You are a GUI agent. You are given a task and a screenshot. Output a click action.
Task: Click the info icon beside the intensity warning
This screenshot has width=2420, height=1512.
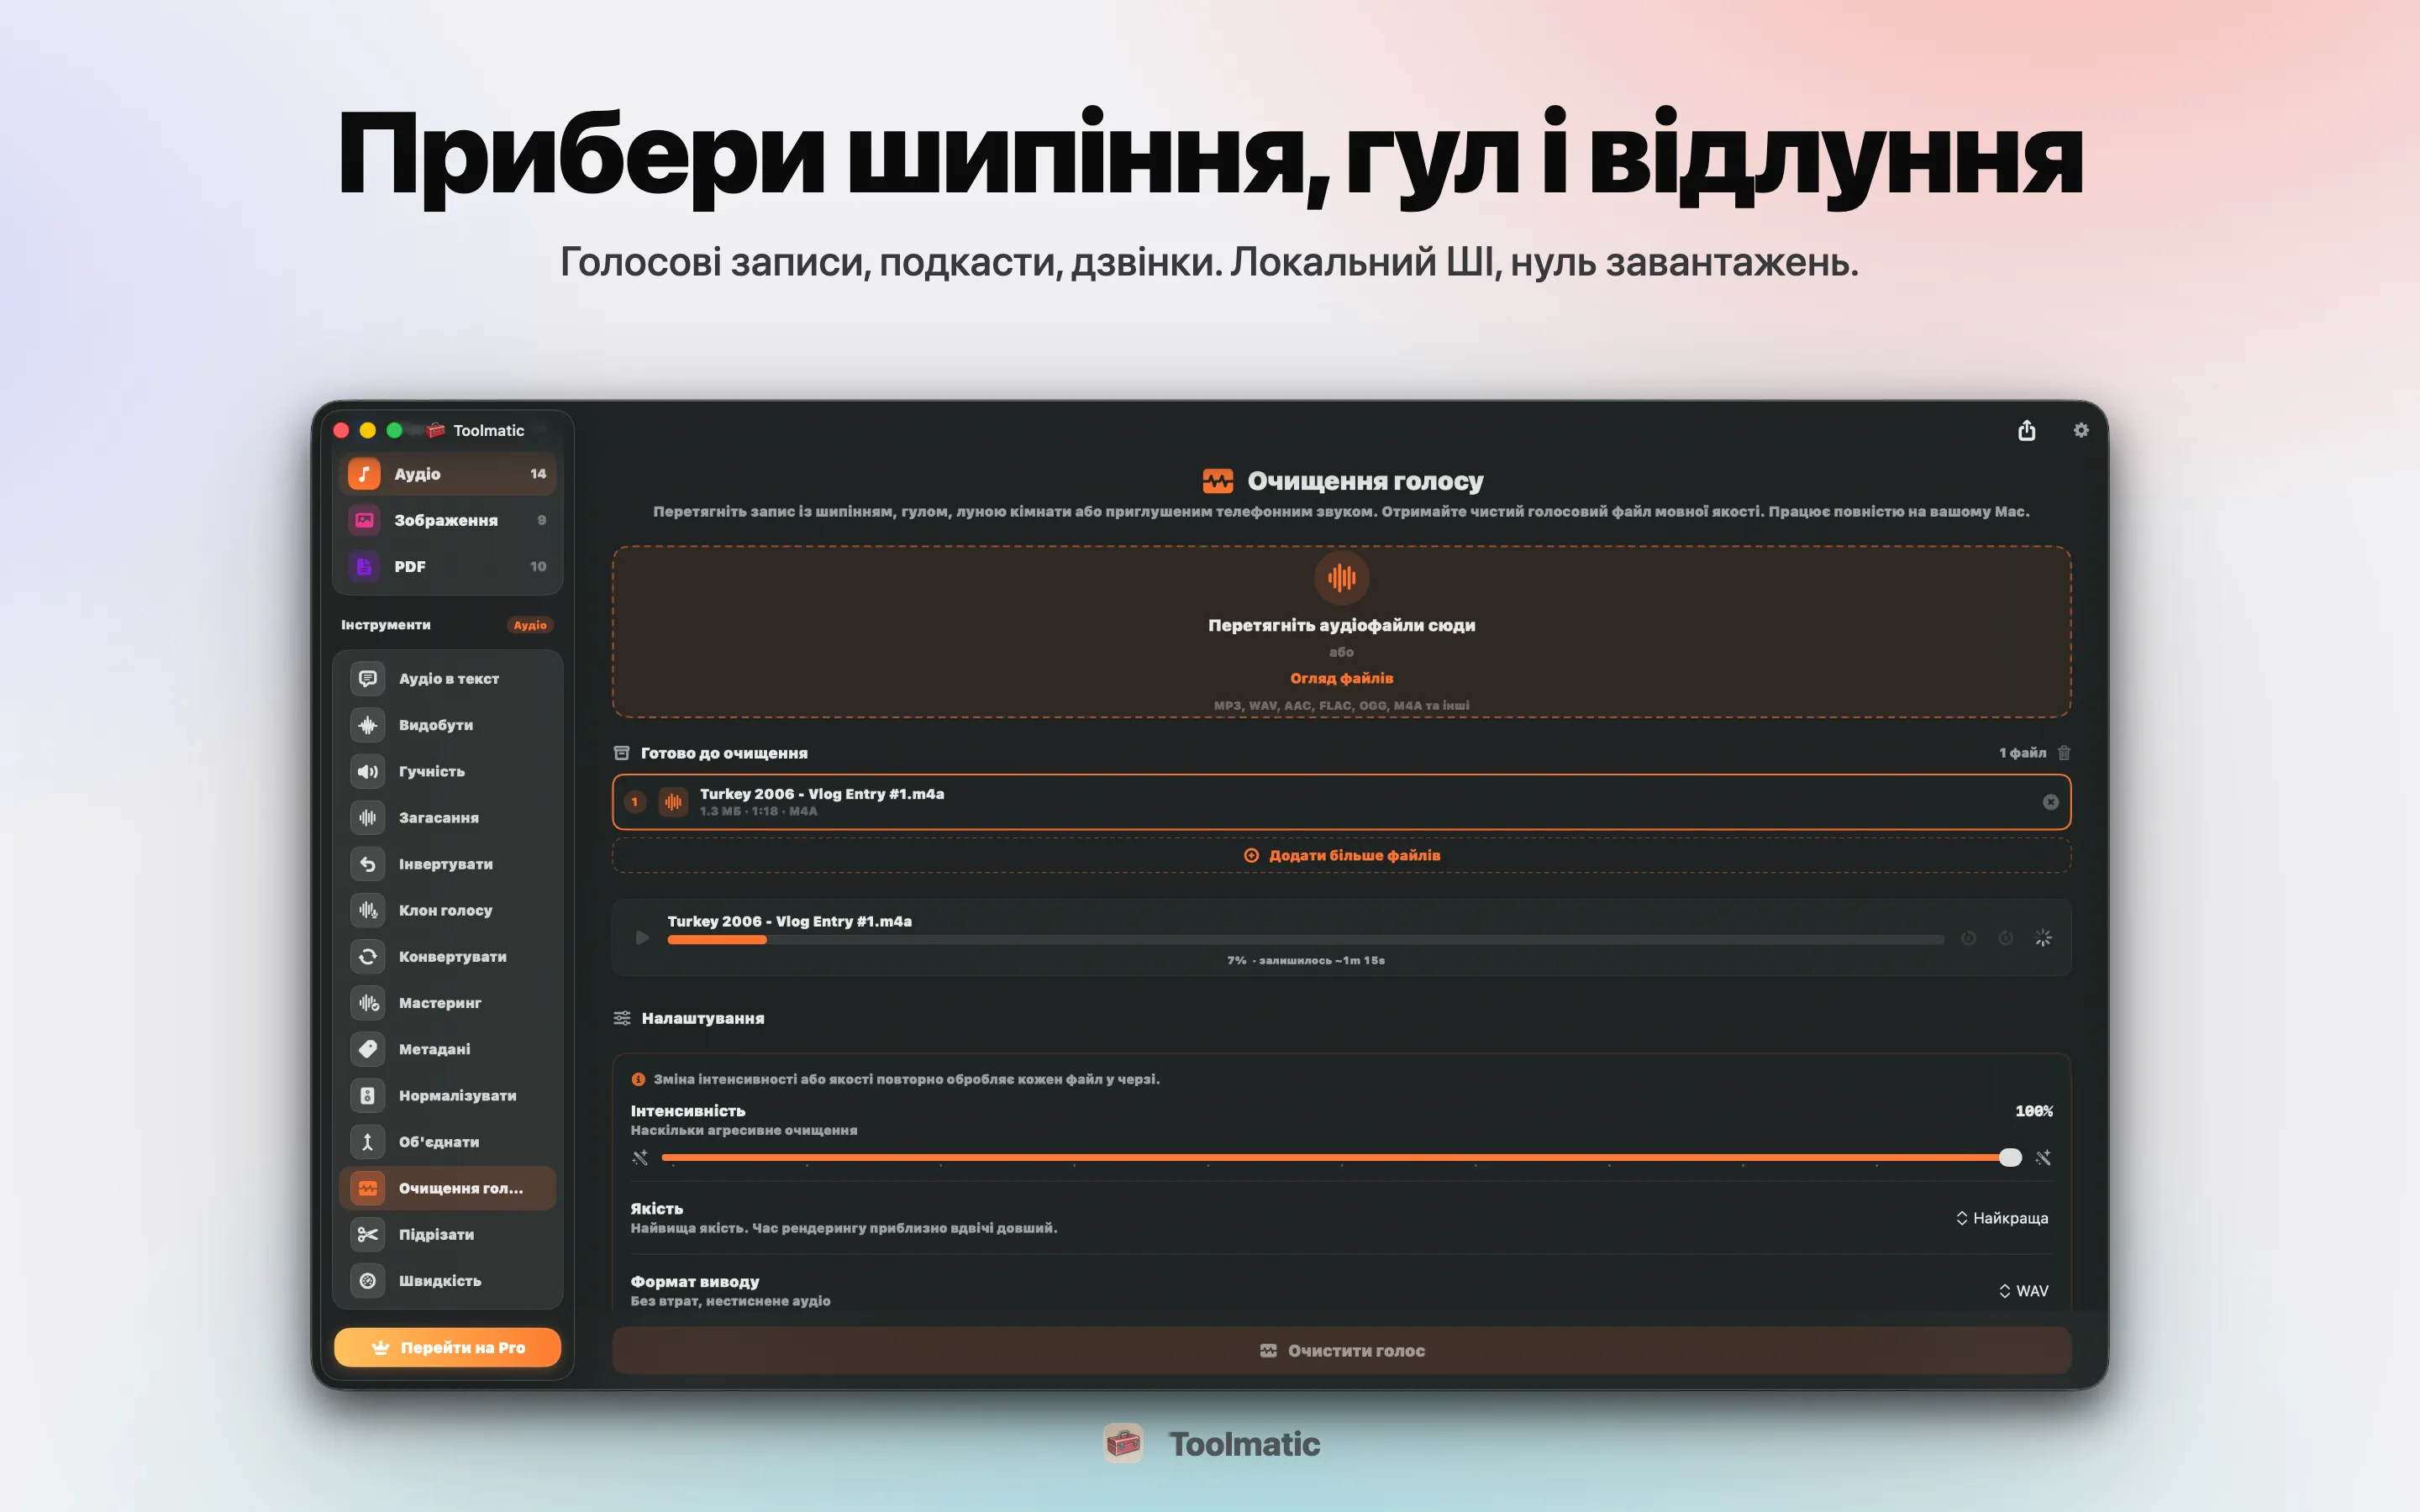tap(638, 1079)
